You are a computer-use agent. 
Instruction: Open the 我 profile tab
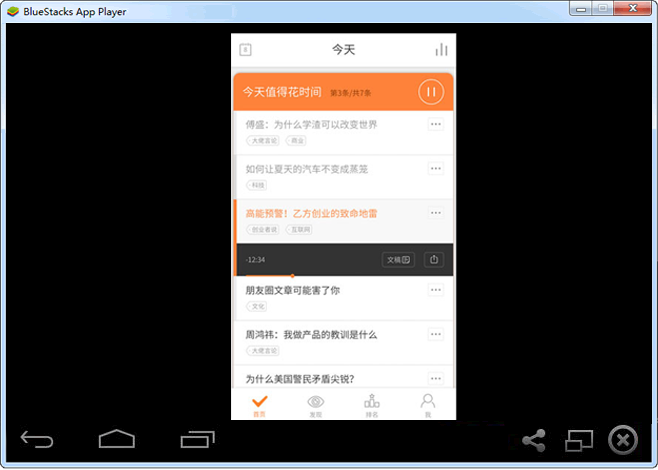(x=427, y=404)
